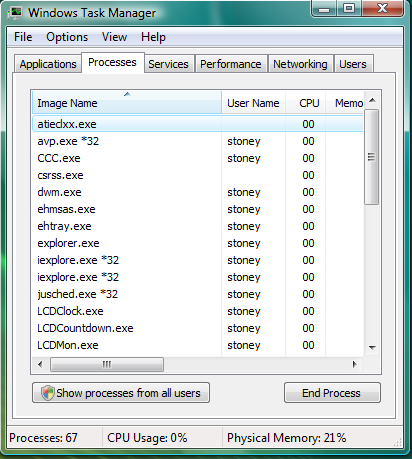Open the View menu
The image size is (412, 459).
[x=114, y=37]
